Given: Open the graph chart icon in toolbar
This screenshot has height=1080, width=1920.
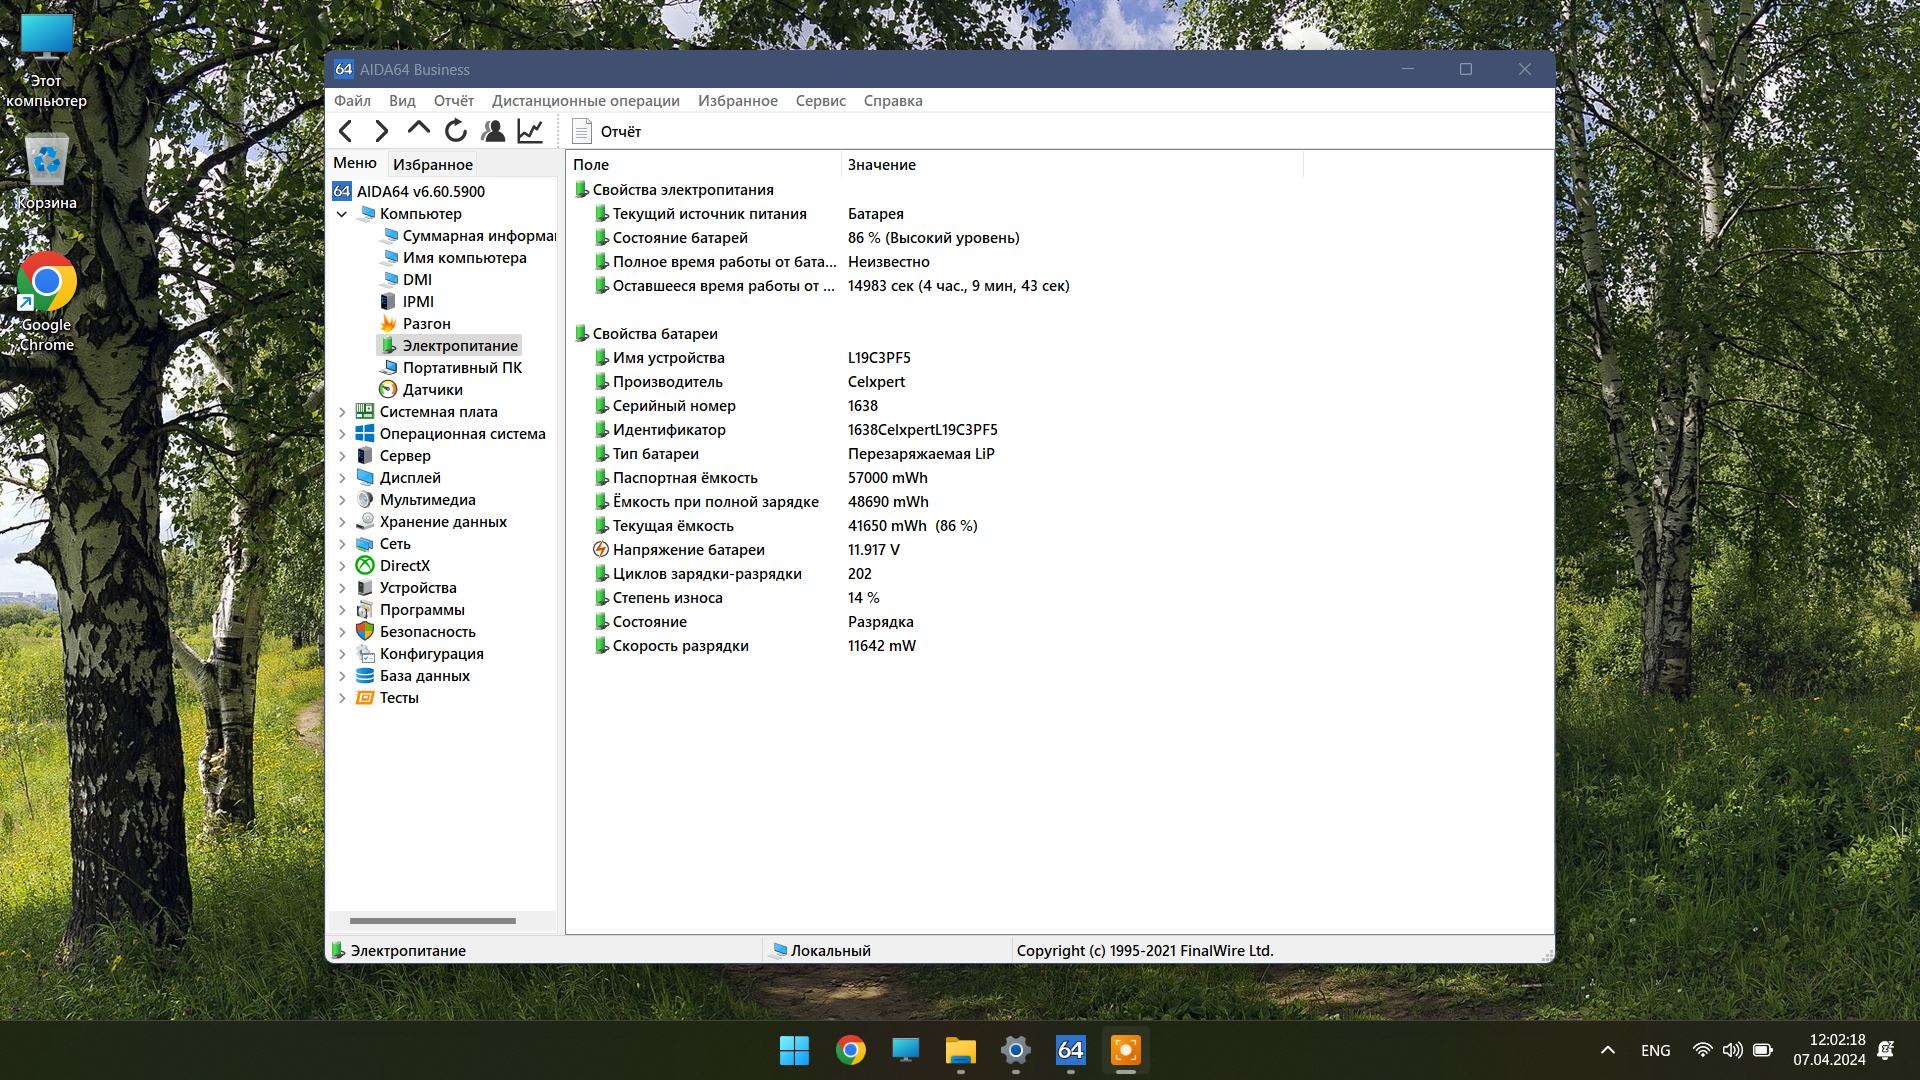Looking at the screenshot, I should tap(530, 131).
